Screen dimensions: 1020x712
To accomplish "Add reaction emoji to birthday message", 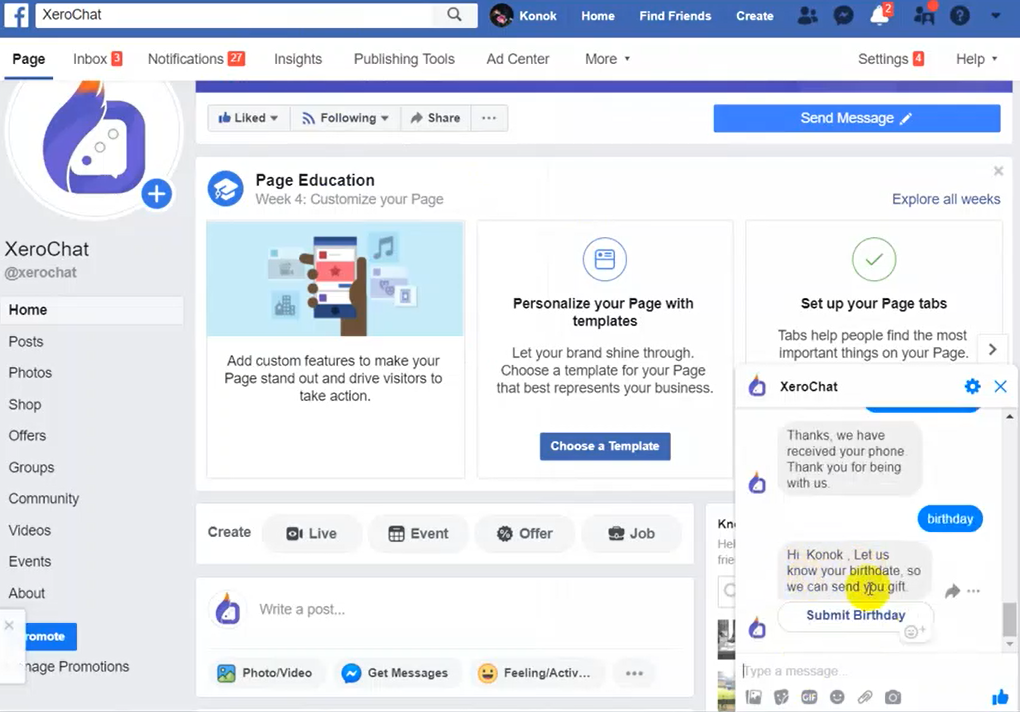I will [x=915, y=631].
